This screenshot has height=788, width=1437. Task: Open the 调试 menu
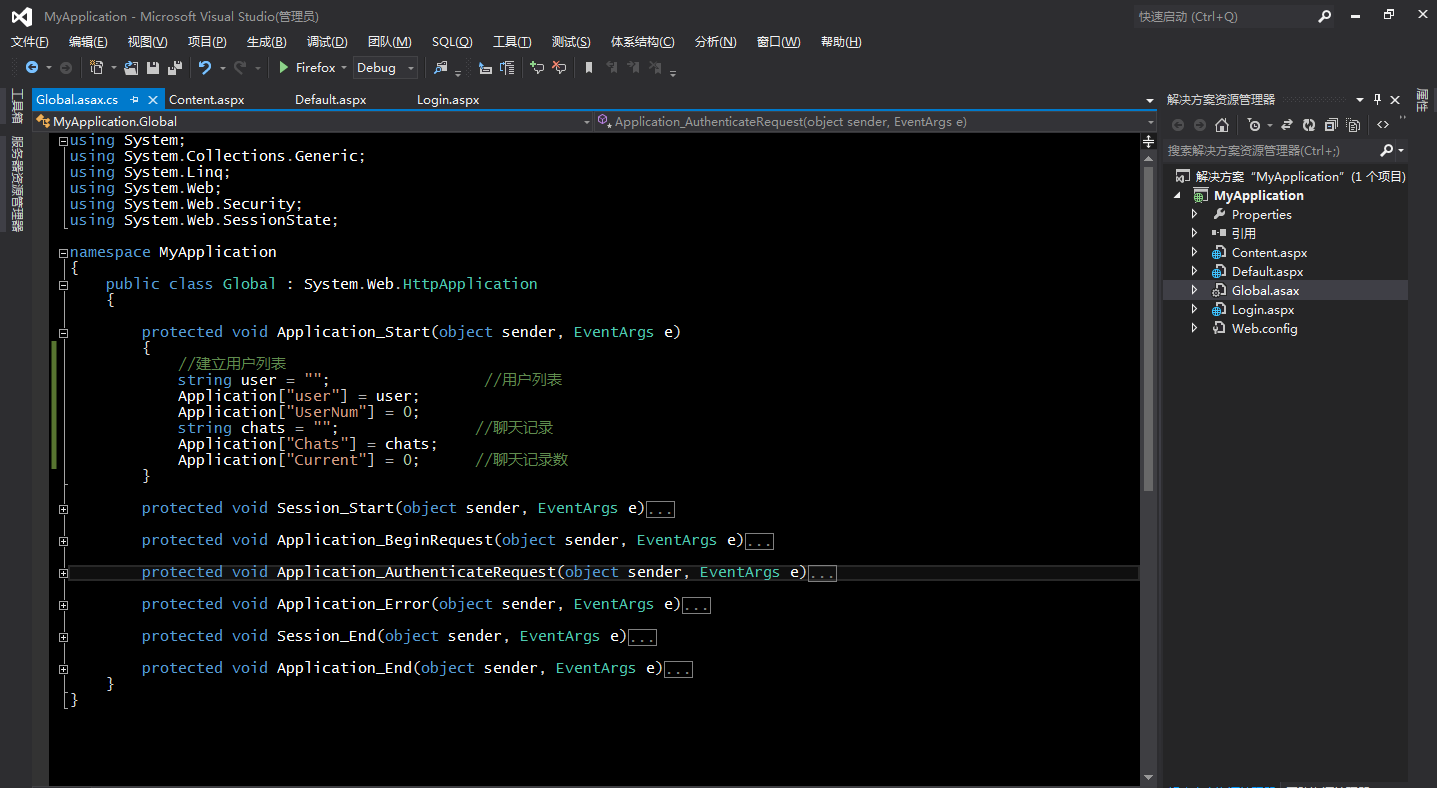(326, 41)
